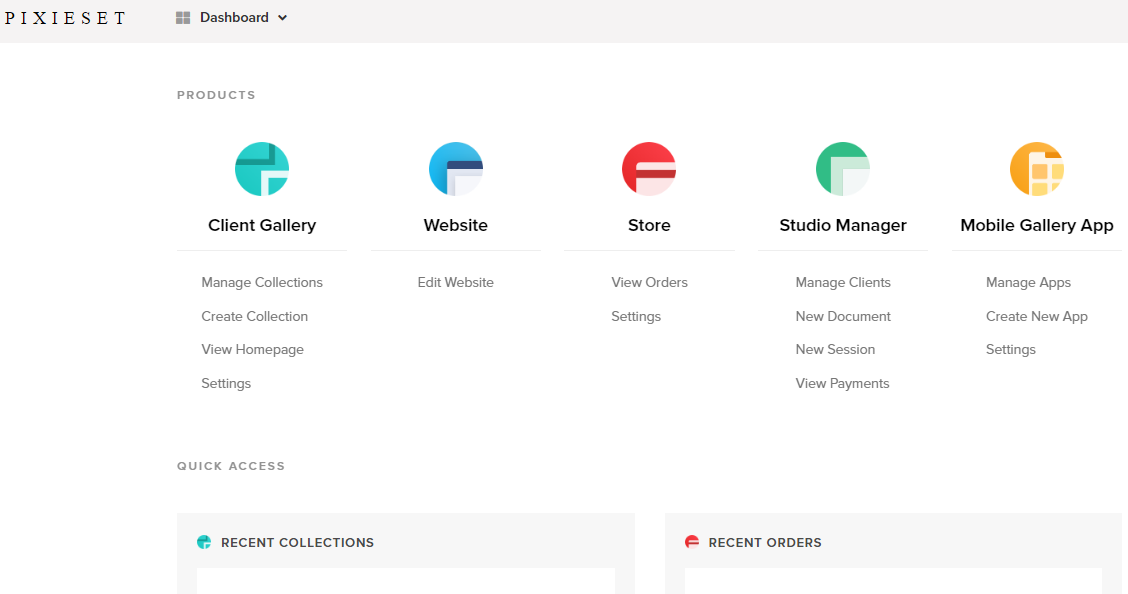Open Settings under Client Gallery
Image resolution: width=1128 pixels, height=594 pixels.
(x=226, y=383)
